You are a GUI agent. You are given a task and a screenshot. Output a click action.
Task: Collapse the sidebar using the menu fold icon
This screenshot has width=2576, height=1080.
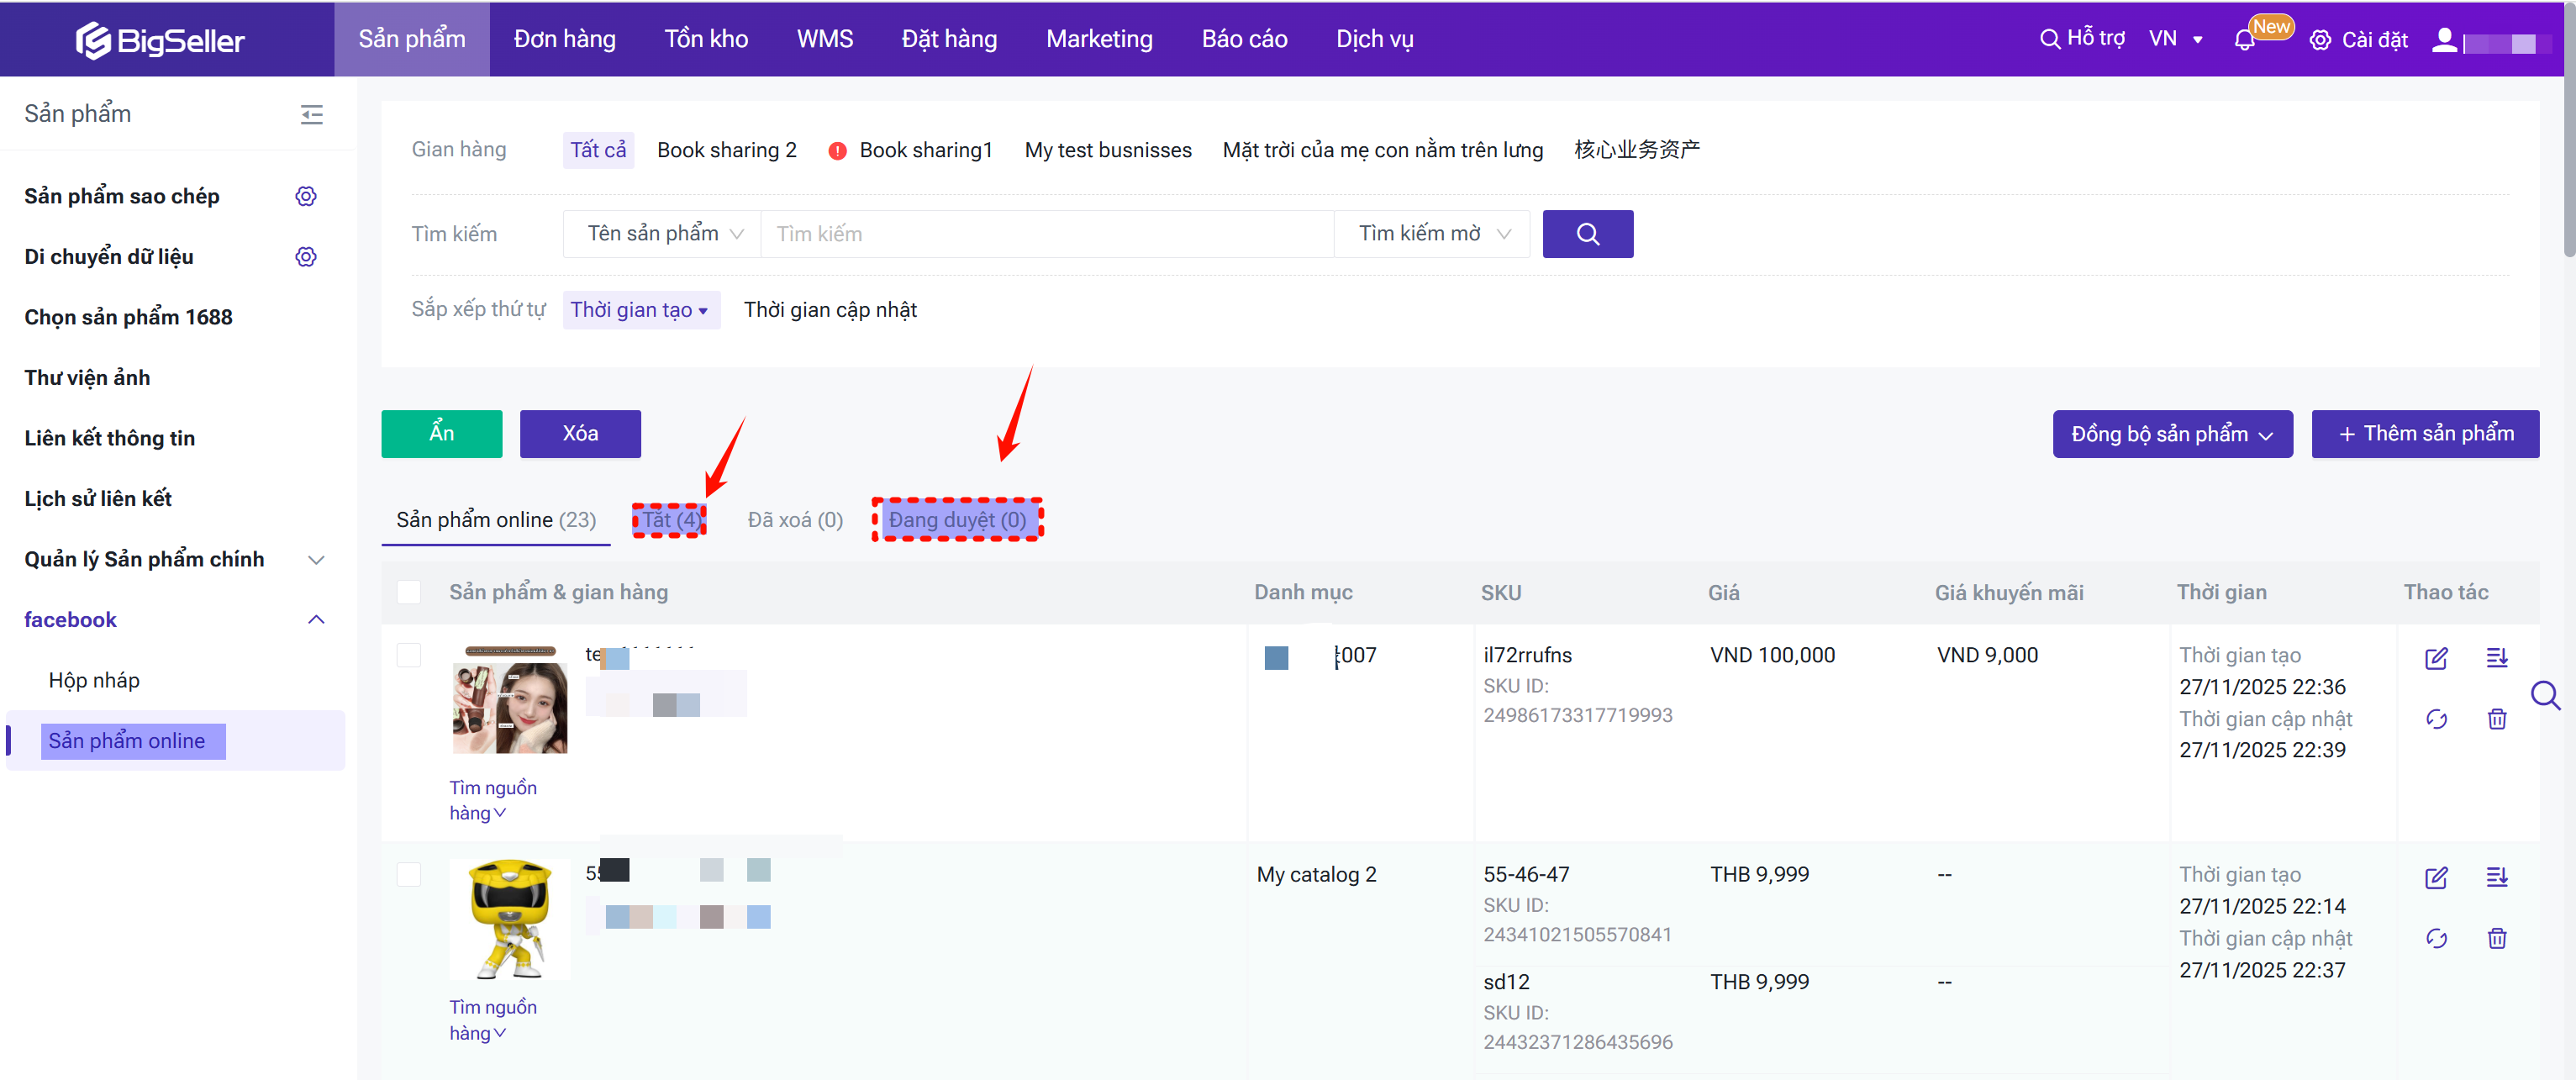tap(312, 114)
